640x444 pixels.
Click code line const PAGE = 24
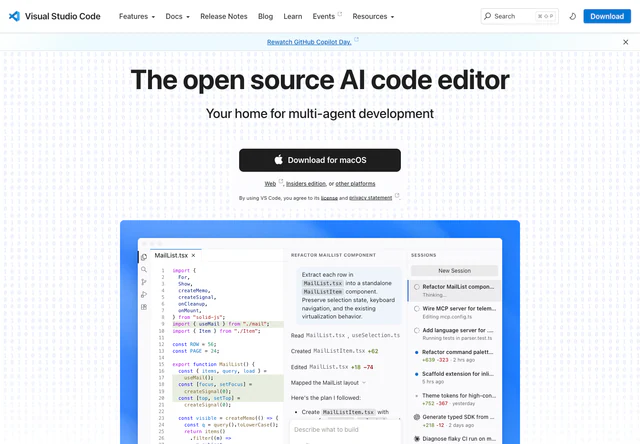pyautogui.click(x=196, y=351)
